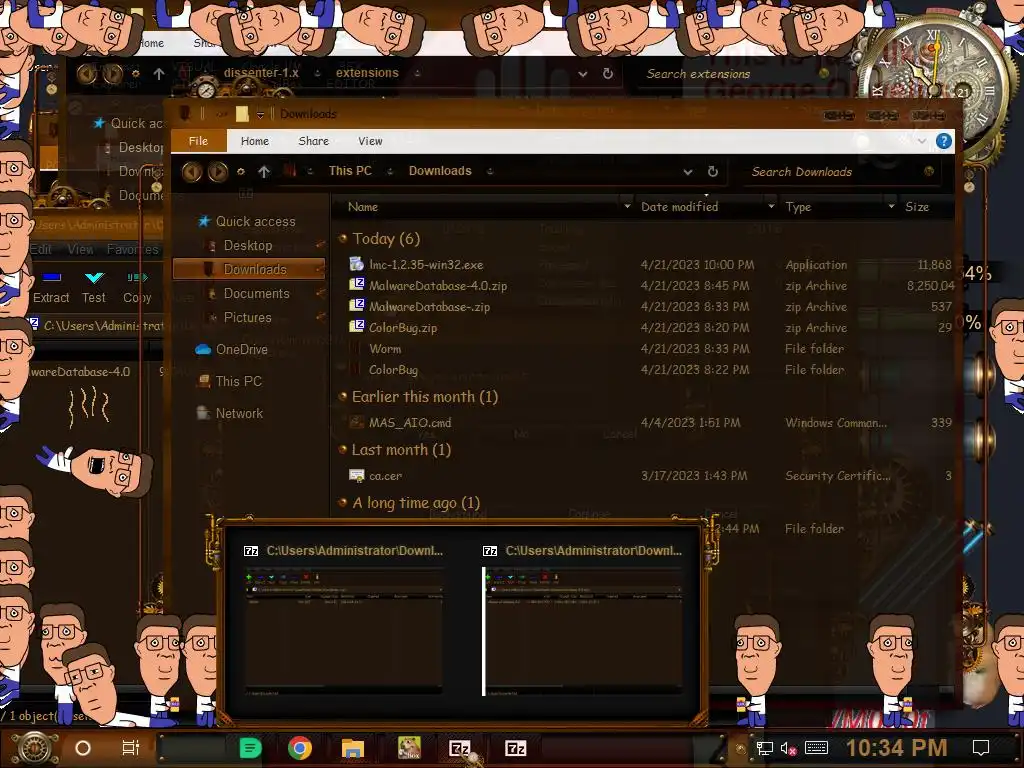Viewport: 1024px width, 768px height.
Task: Open Downloads in the navigation pane
Action: point(249,269)
